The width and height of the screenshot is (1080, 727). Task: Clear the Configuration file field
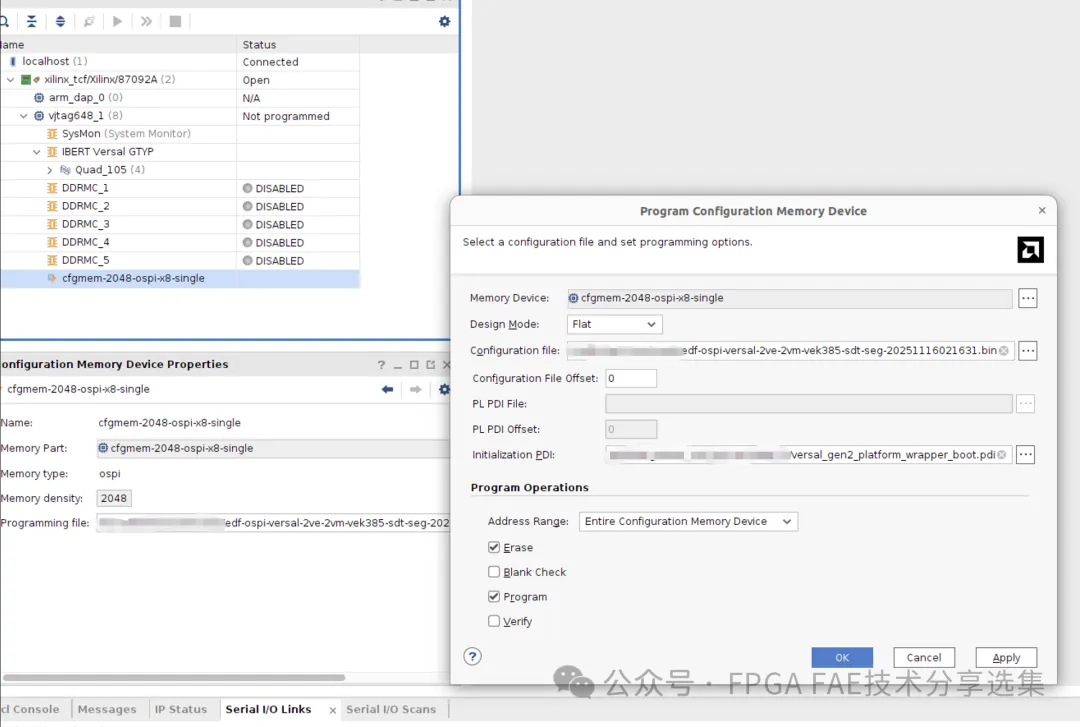pyautogui.click(x=1004, y=351)
